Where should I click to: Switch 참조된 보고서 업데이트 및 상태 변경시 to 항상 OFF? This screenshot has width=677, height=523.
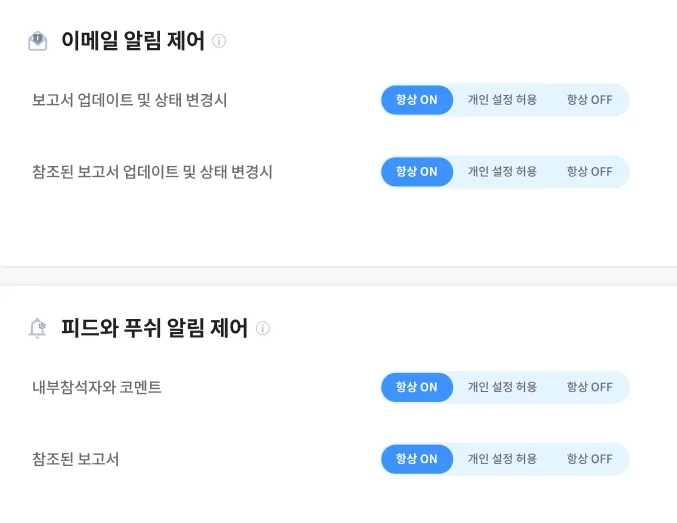tap(589, 171)
